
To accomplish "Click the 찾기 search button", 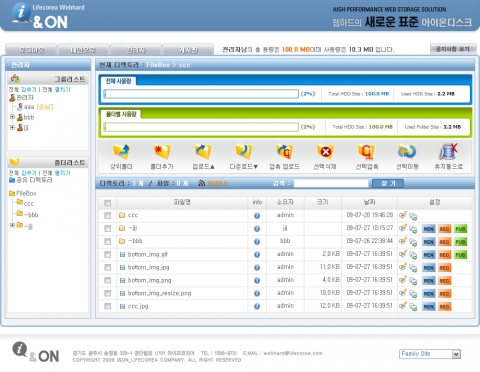I will (x=388, y=183).
